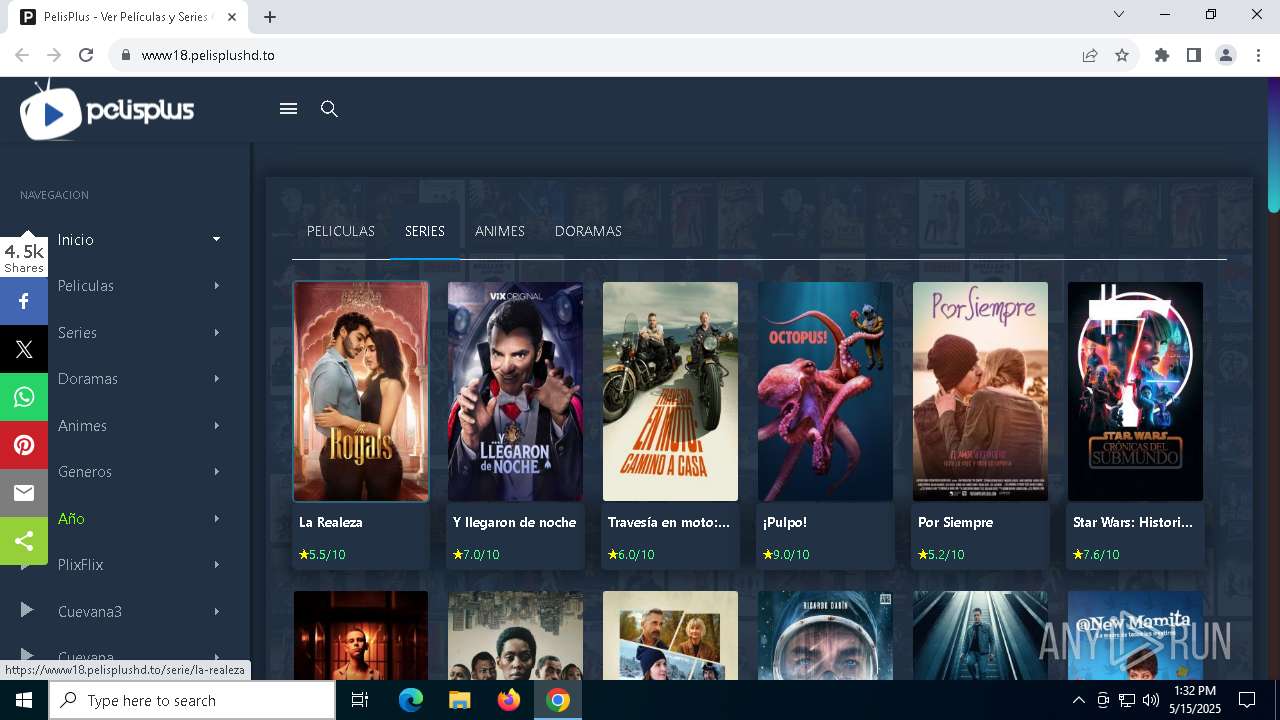
Task: Launch Microsoft Edge from taskbar
Action: [411, 700]
